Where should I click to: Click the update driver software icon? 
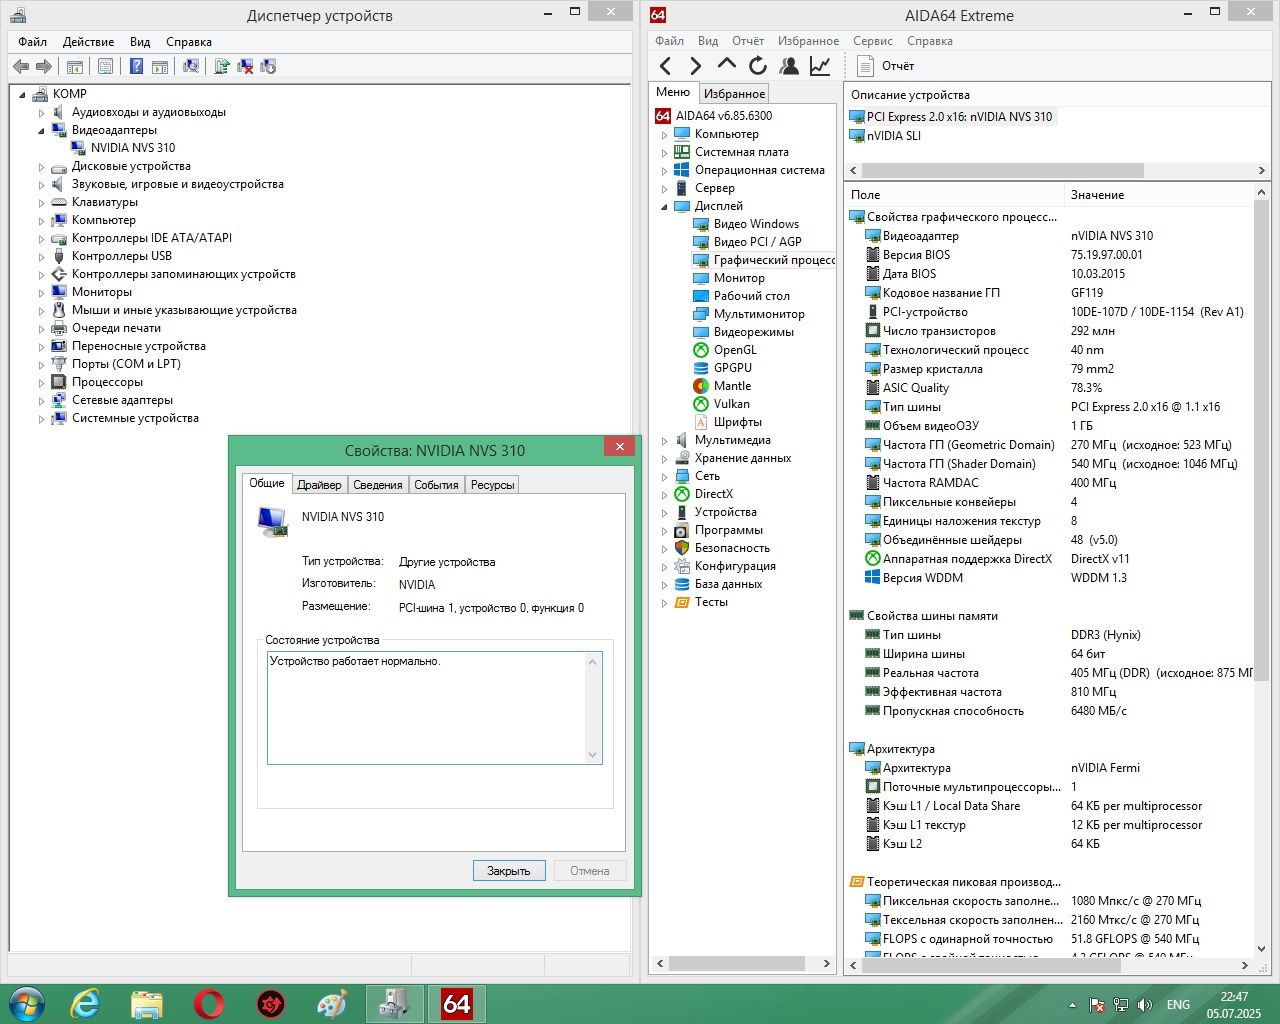pyautogui.click(x=222, y=66)
